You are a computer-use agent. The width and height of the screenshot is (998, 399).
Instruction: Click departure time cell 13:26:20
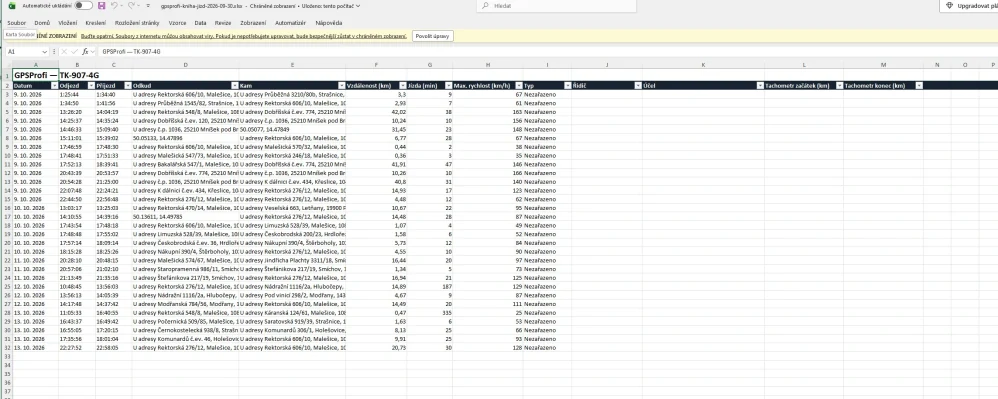pyautogui.click(x=77, y=111)
